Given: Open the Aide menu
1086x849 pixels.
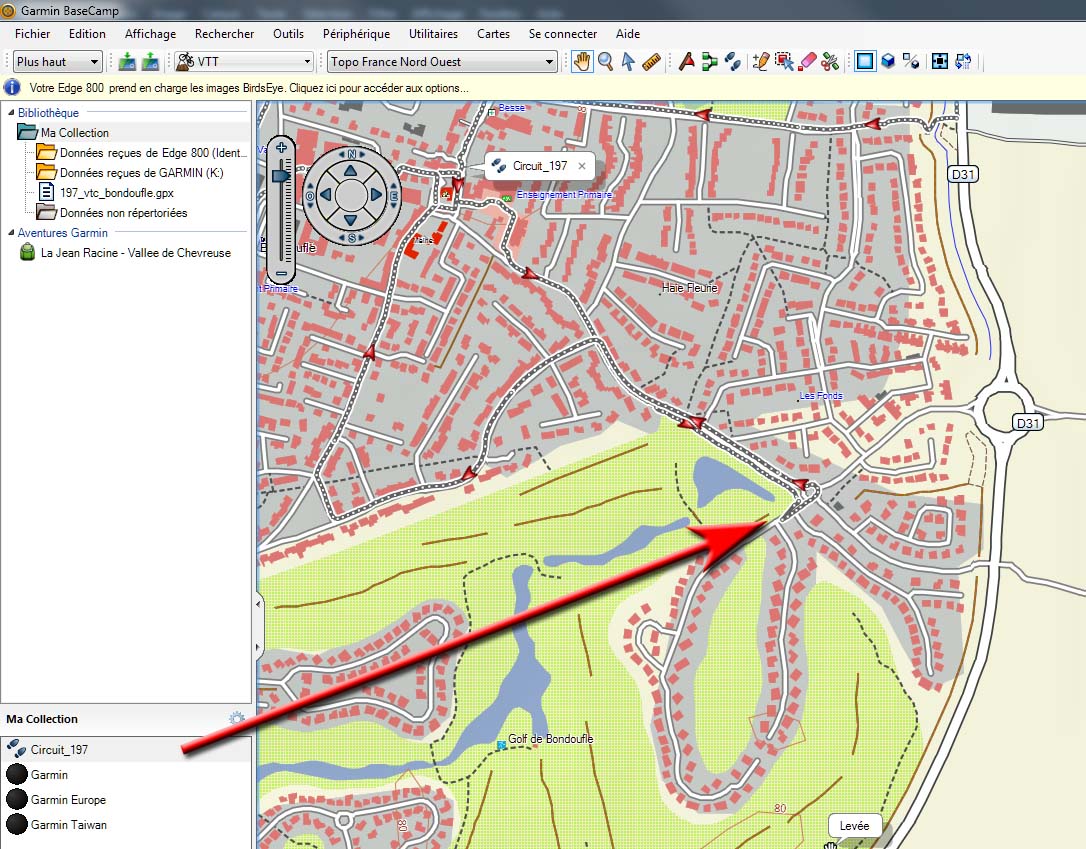Looking at the screenshot, I should coord(627,33).
